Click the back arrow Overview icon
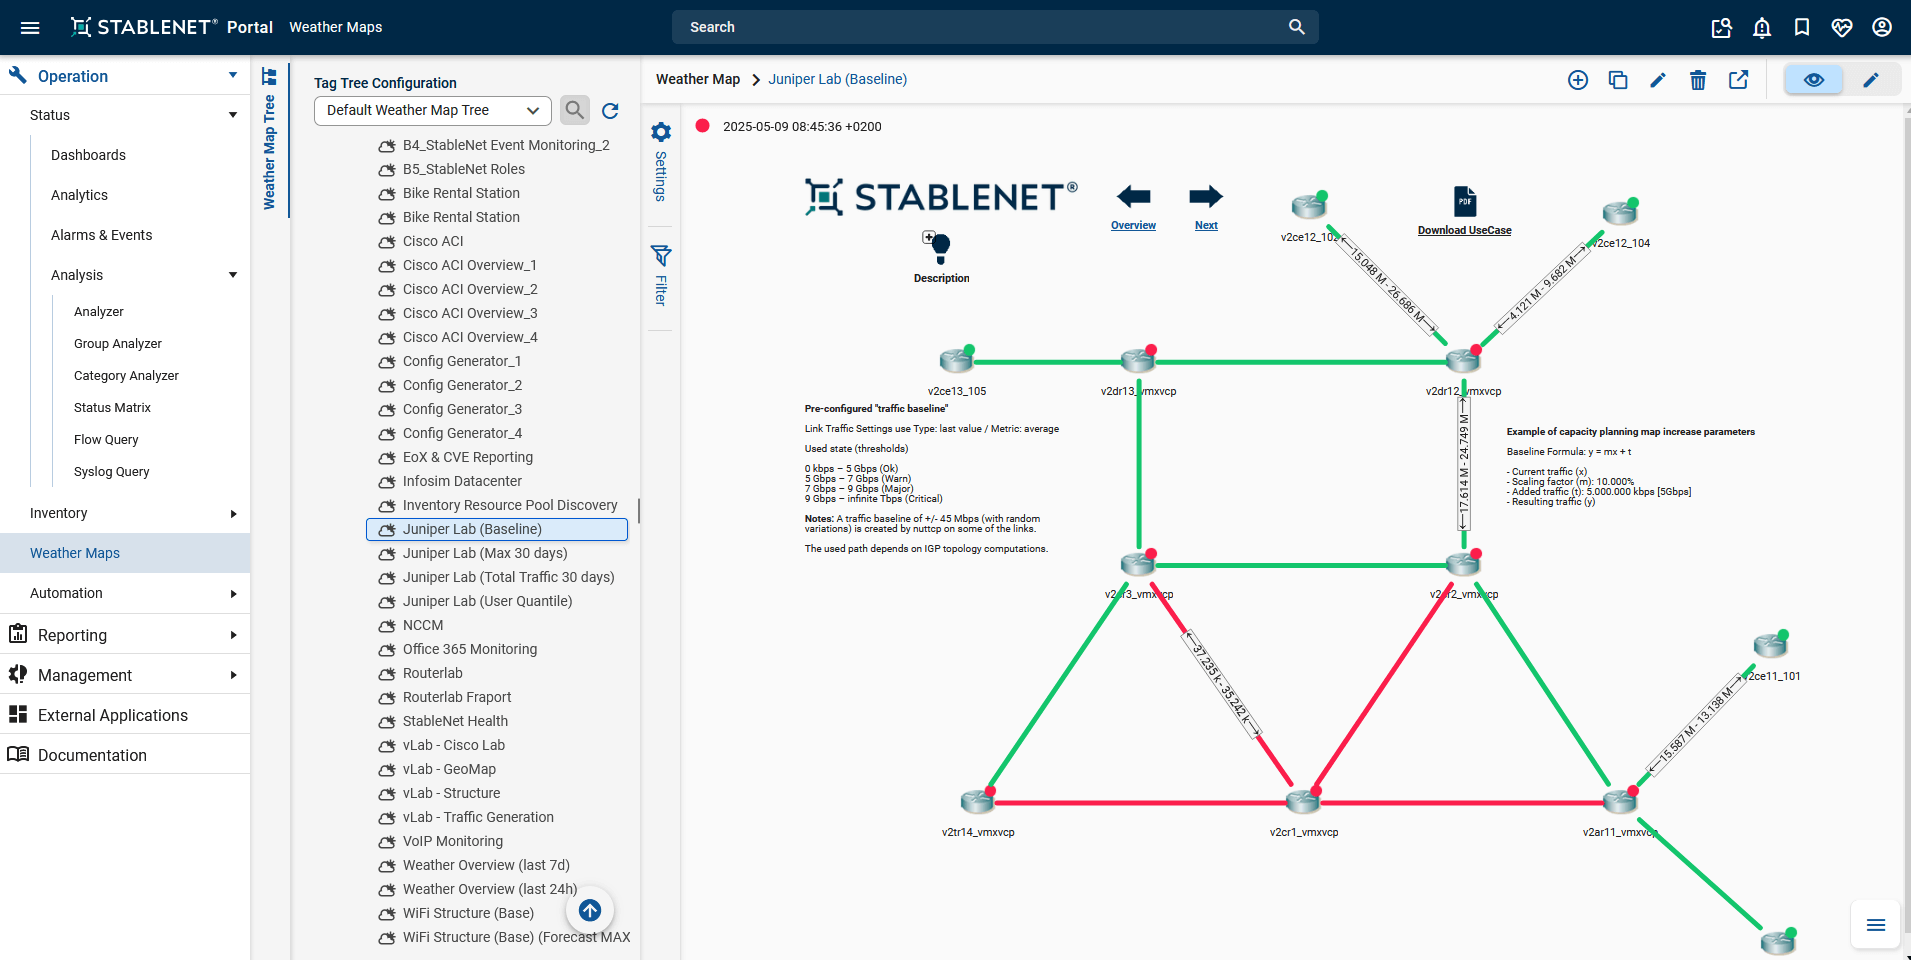Viewport: 1911px width, 960px height. coord(1133,196)
